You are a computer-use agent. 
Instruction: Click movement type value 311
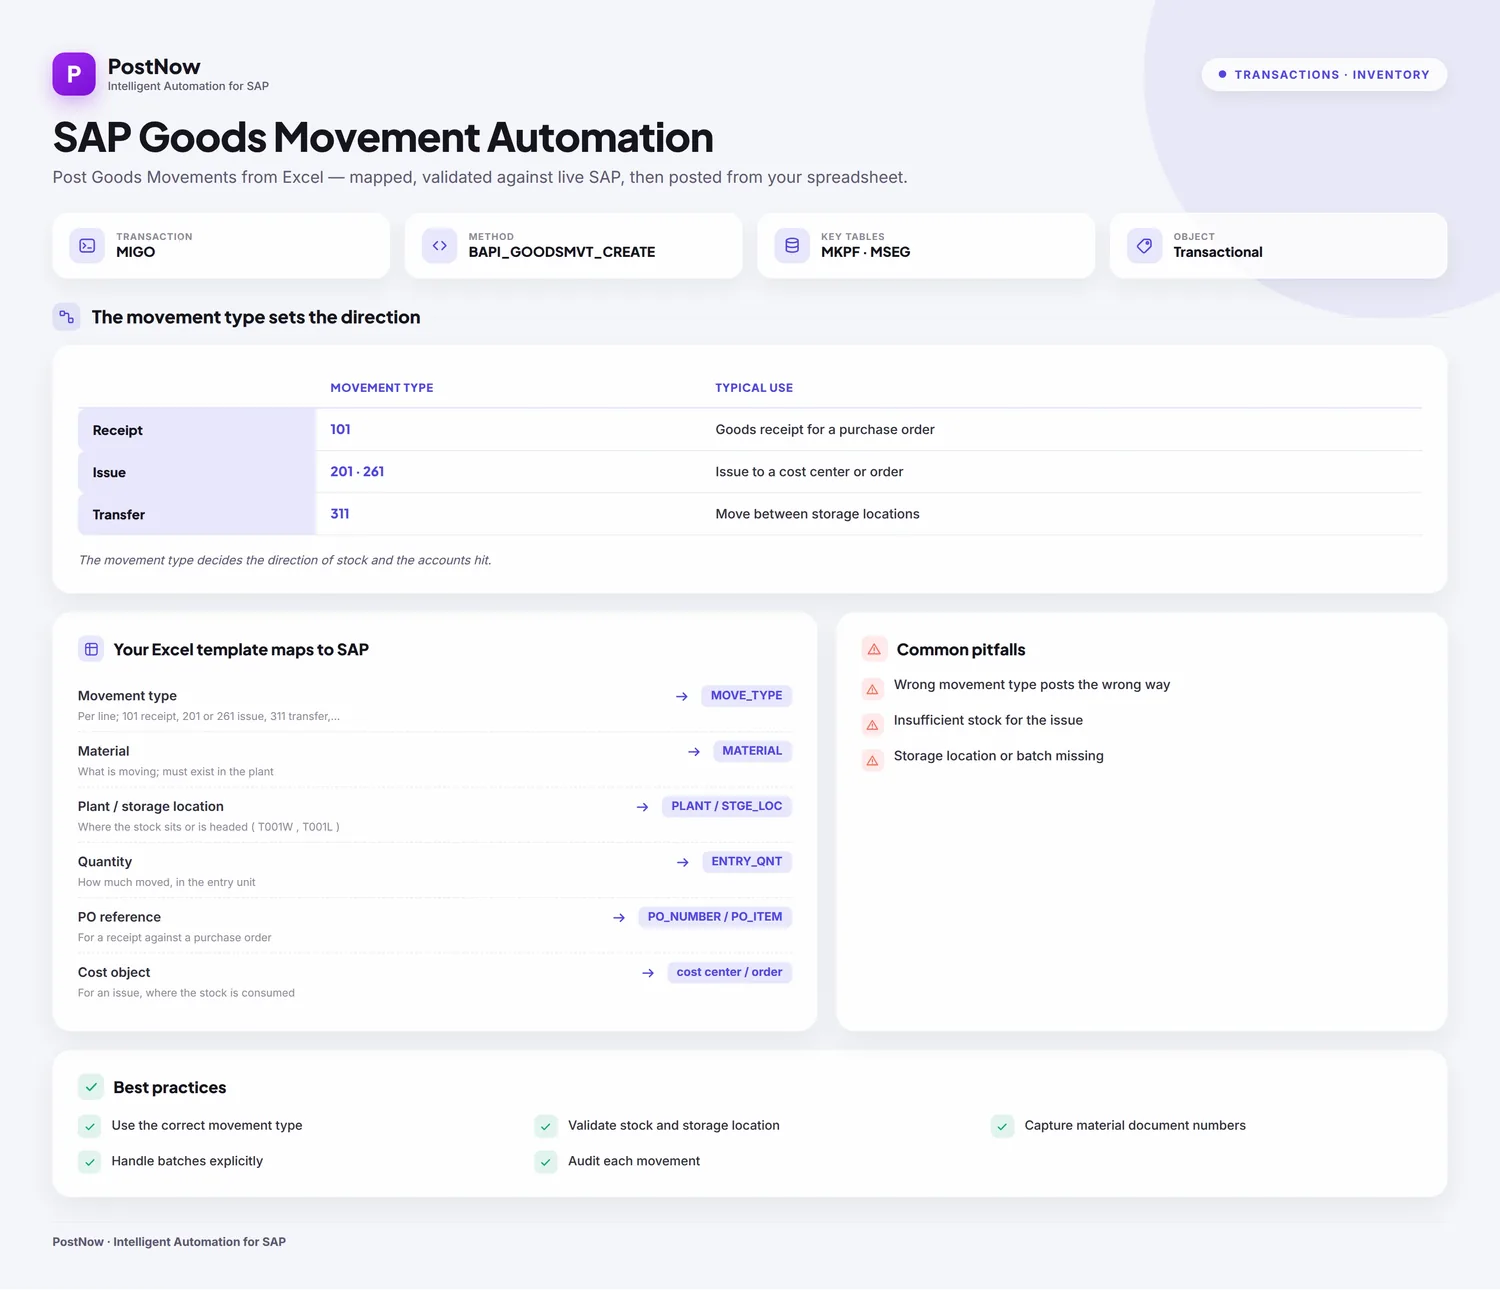tap(340, 514)
